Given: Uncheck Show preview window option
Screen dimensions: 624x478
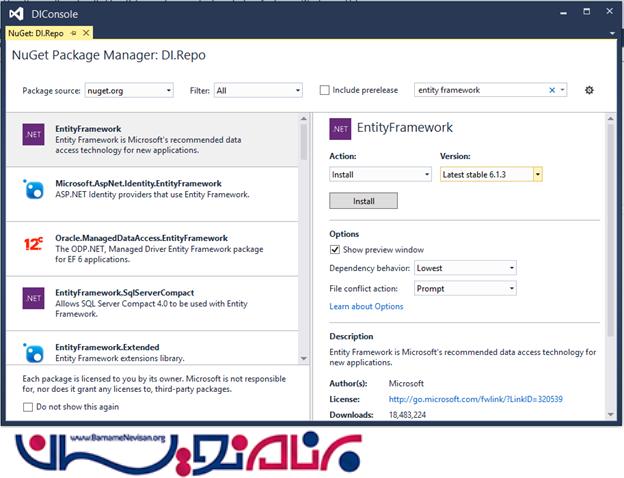Looking at the screenshot, I should (335, 249).
